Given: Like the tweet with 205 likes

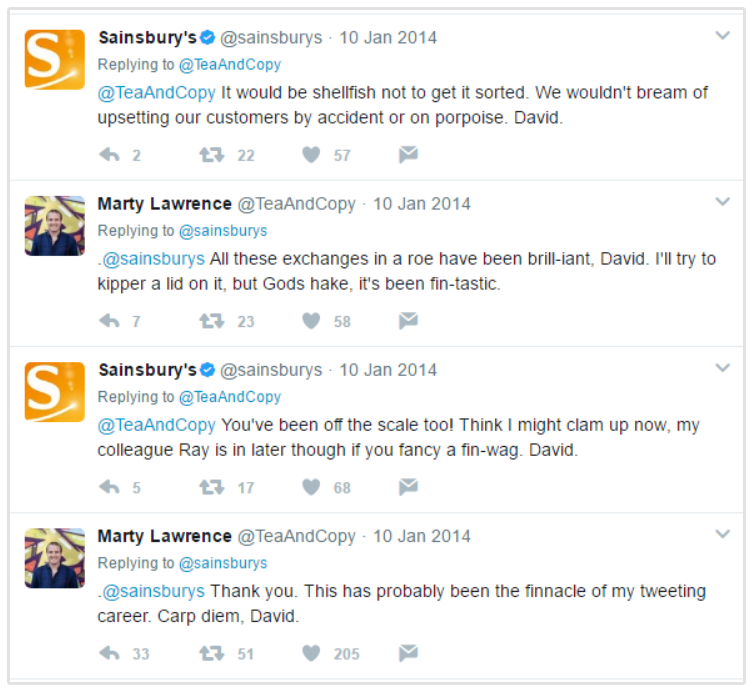Looking at the screenshot, I should point(311,653).
